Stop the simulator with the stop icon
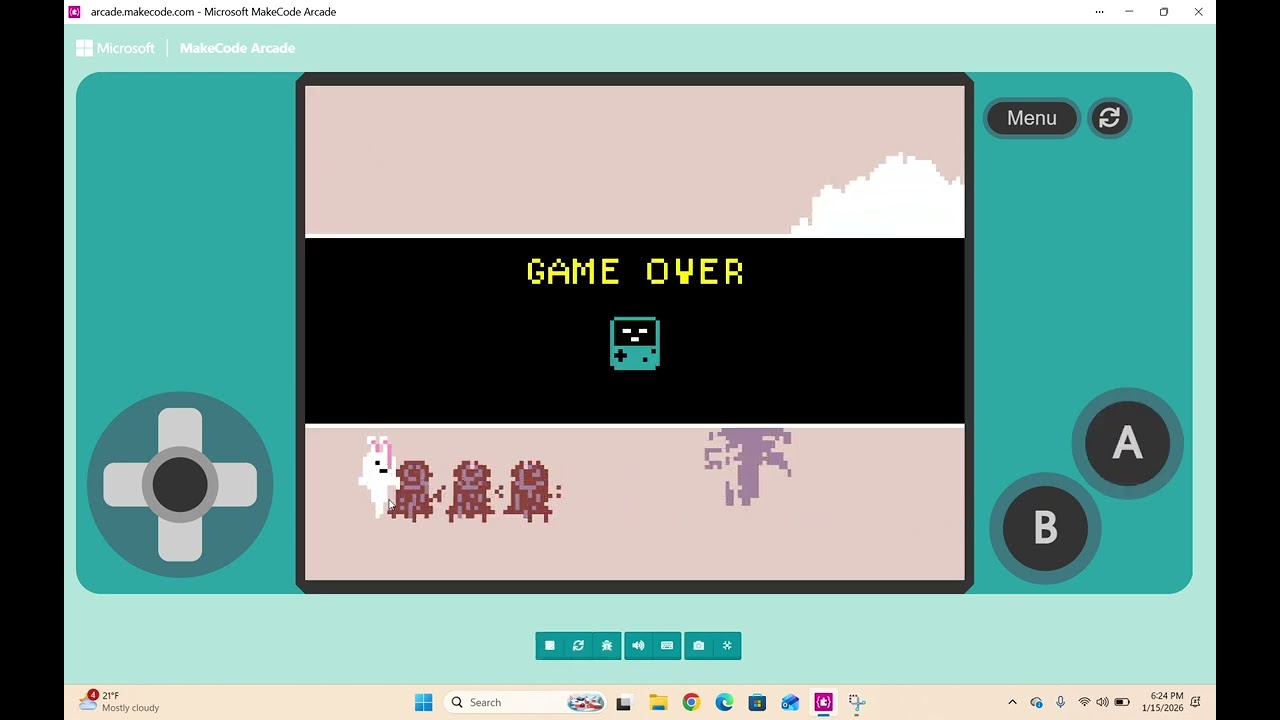1280x720 pixels. coord(549,646)
